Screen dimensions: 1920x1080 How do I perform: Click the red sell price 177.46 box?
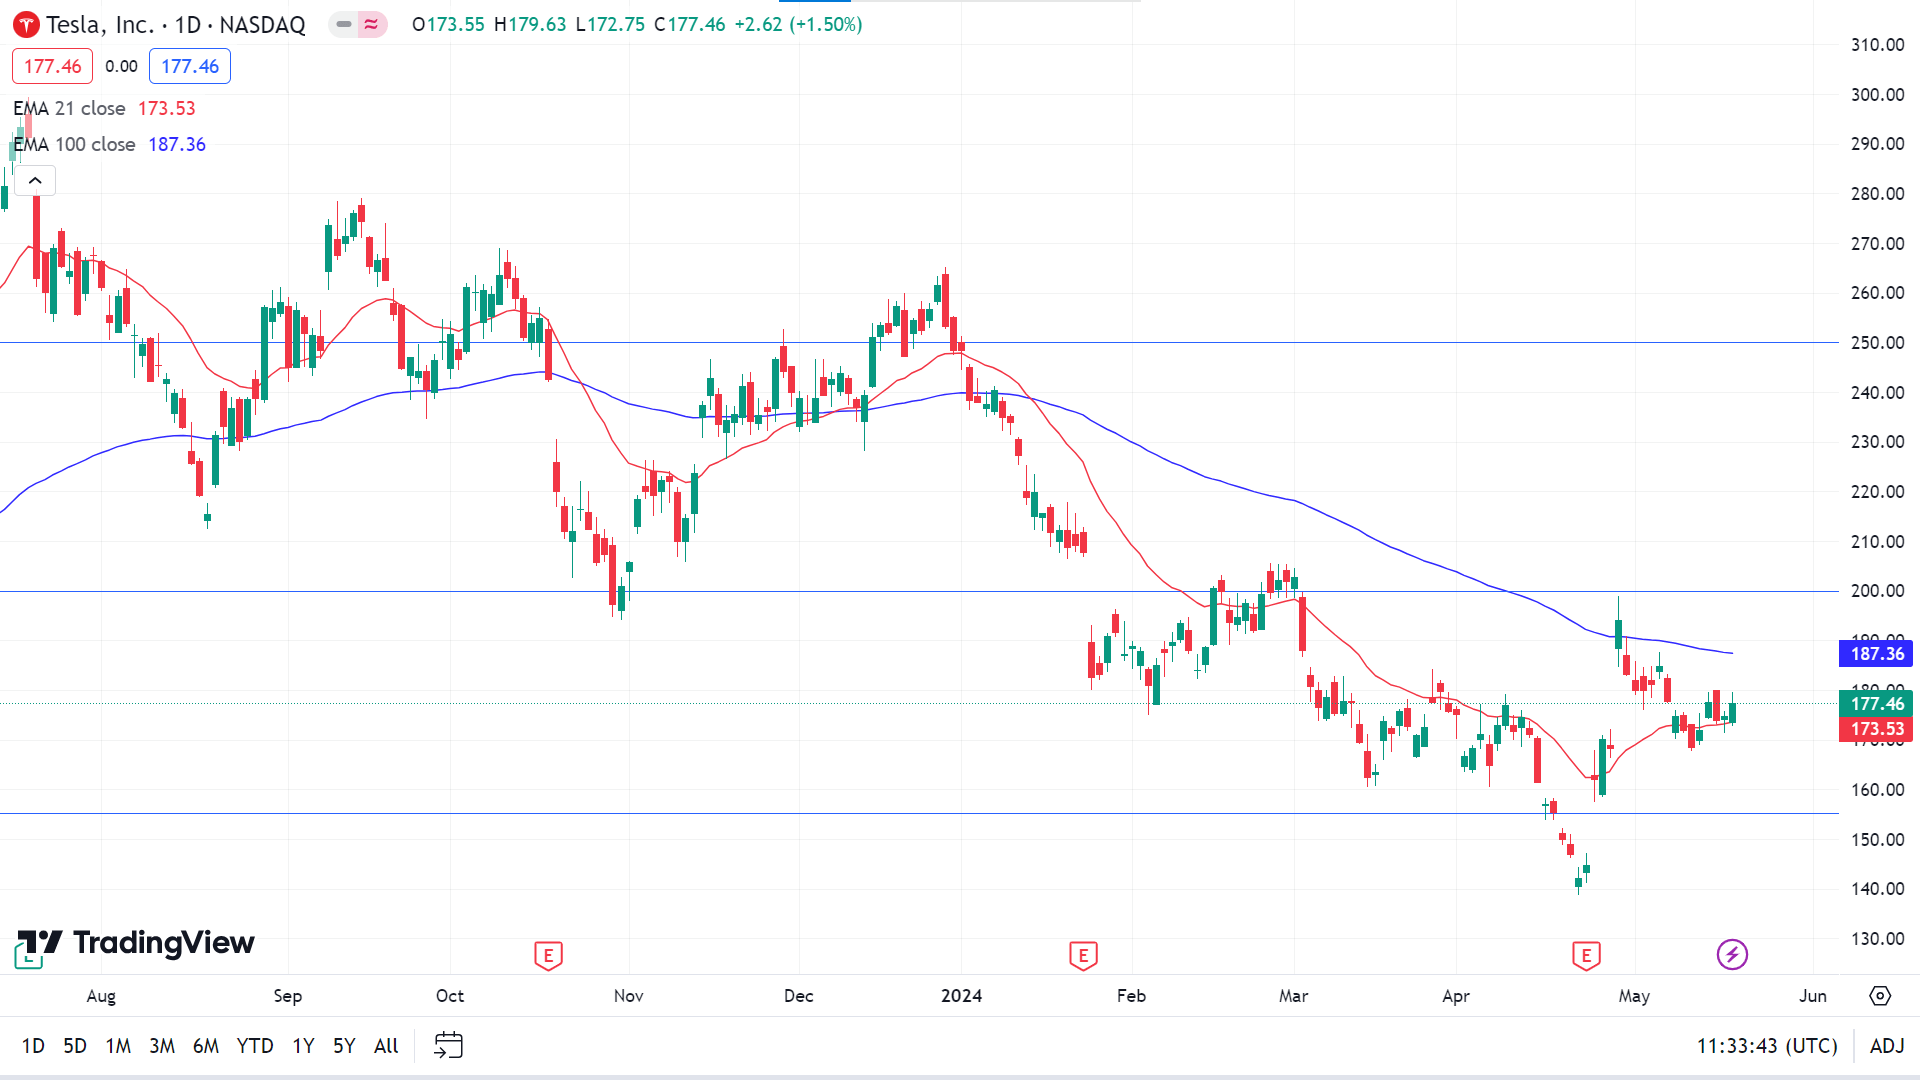[x=53, y=66]
